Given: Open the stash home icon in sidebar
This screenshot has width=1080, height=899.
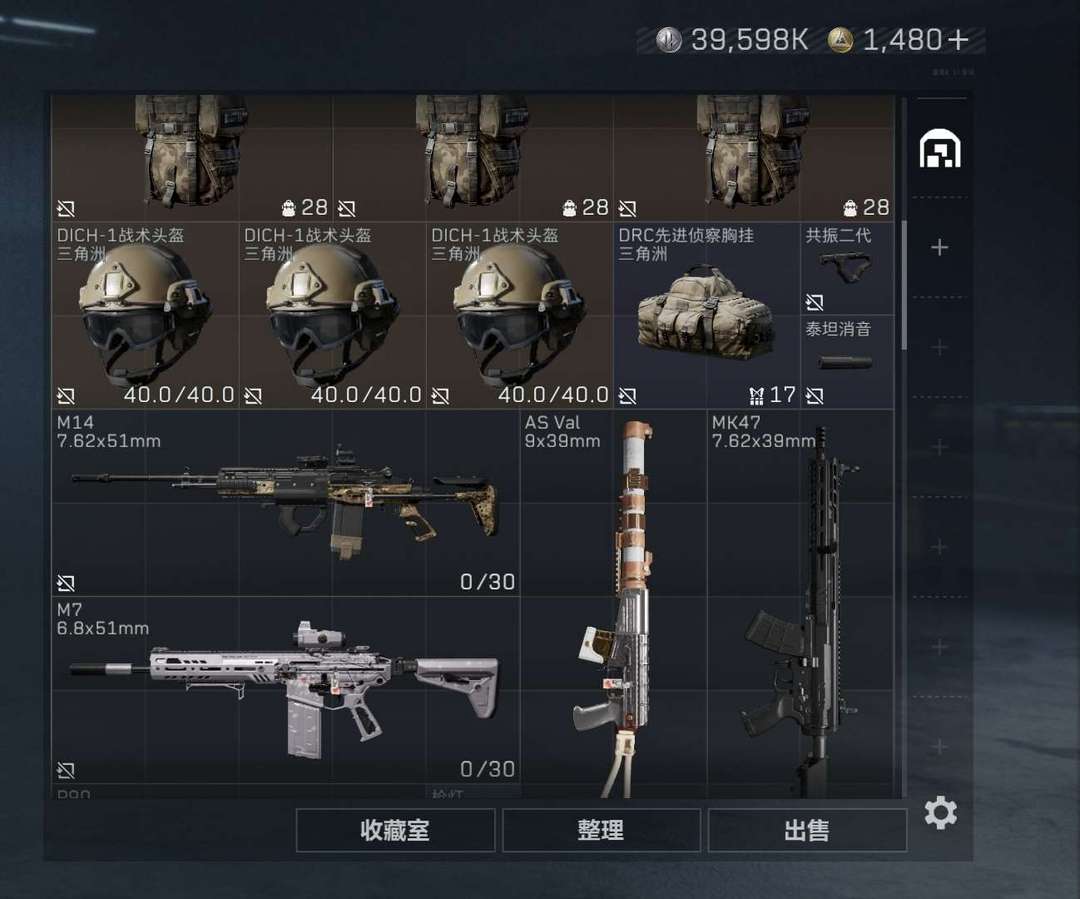Looking at the screenshot, I should pos(940,149).
